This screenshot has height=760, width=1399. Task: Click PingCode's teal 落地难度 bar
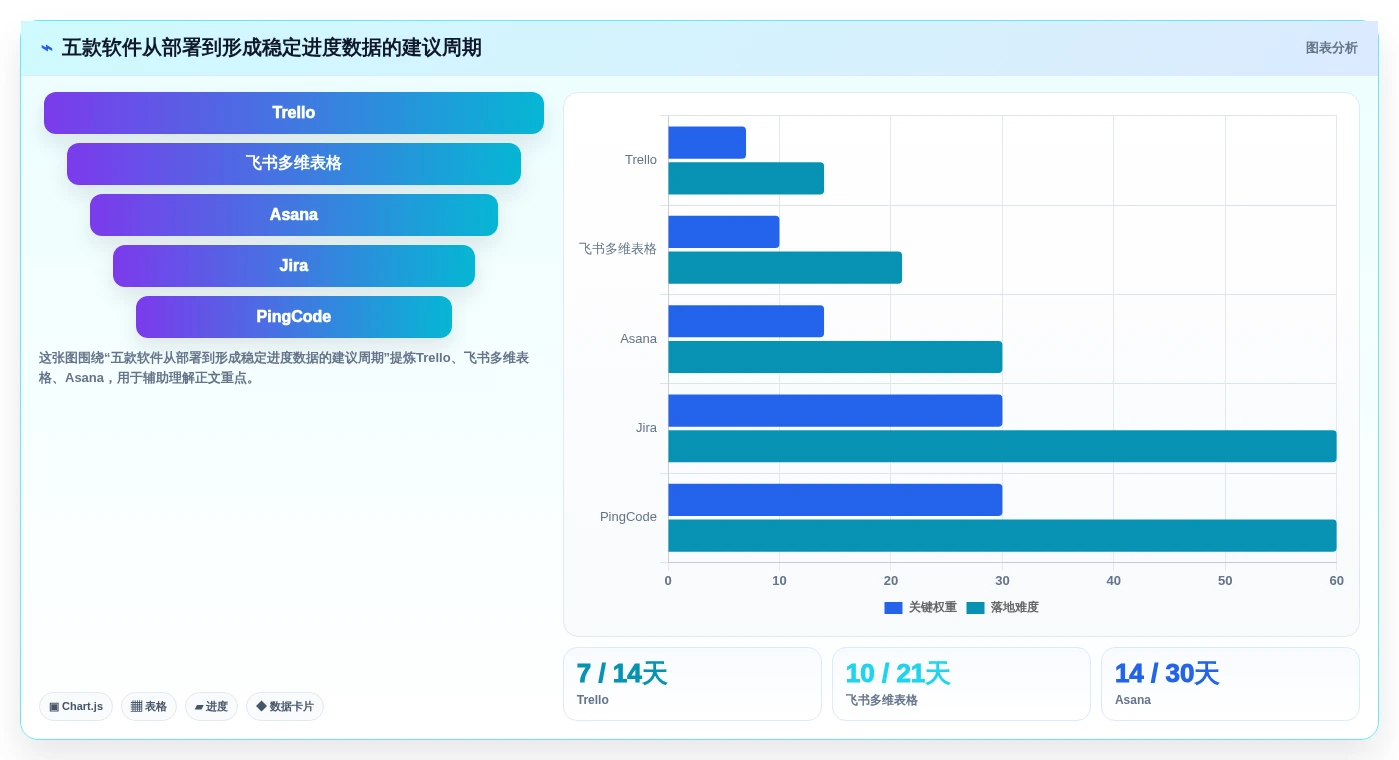point(1002,535)
